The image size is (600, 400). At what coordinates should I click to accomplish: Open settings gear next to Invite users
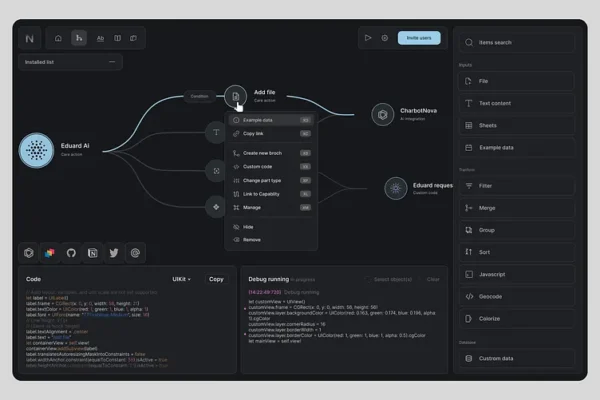[384, 38]
